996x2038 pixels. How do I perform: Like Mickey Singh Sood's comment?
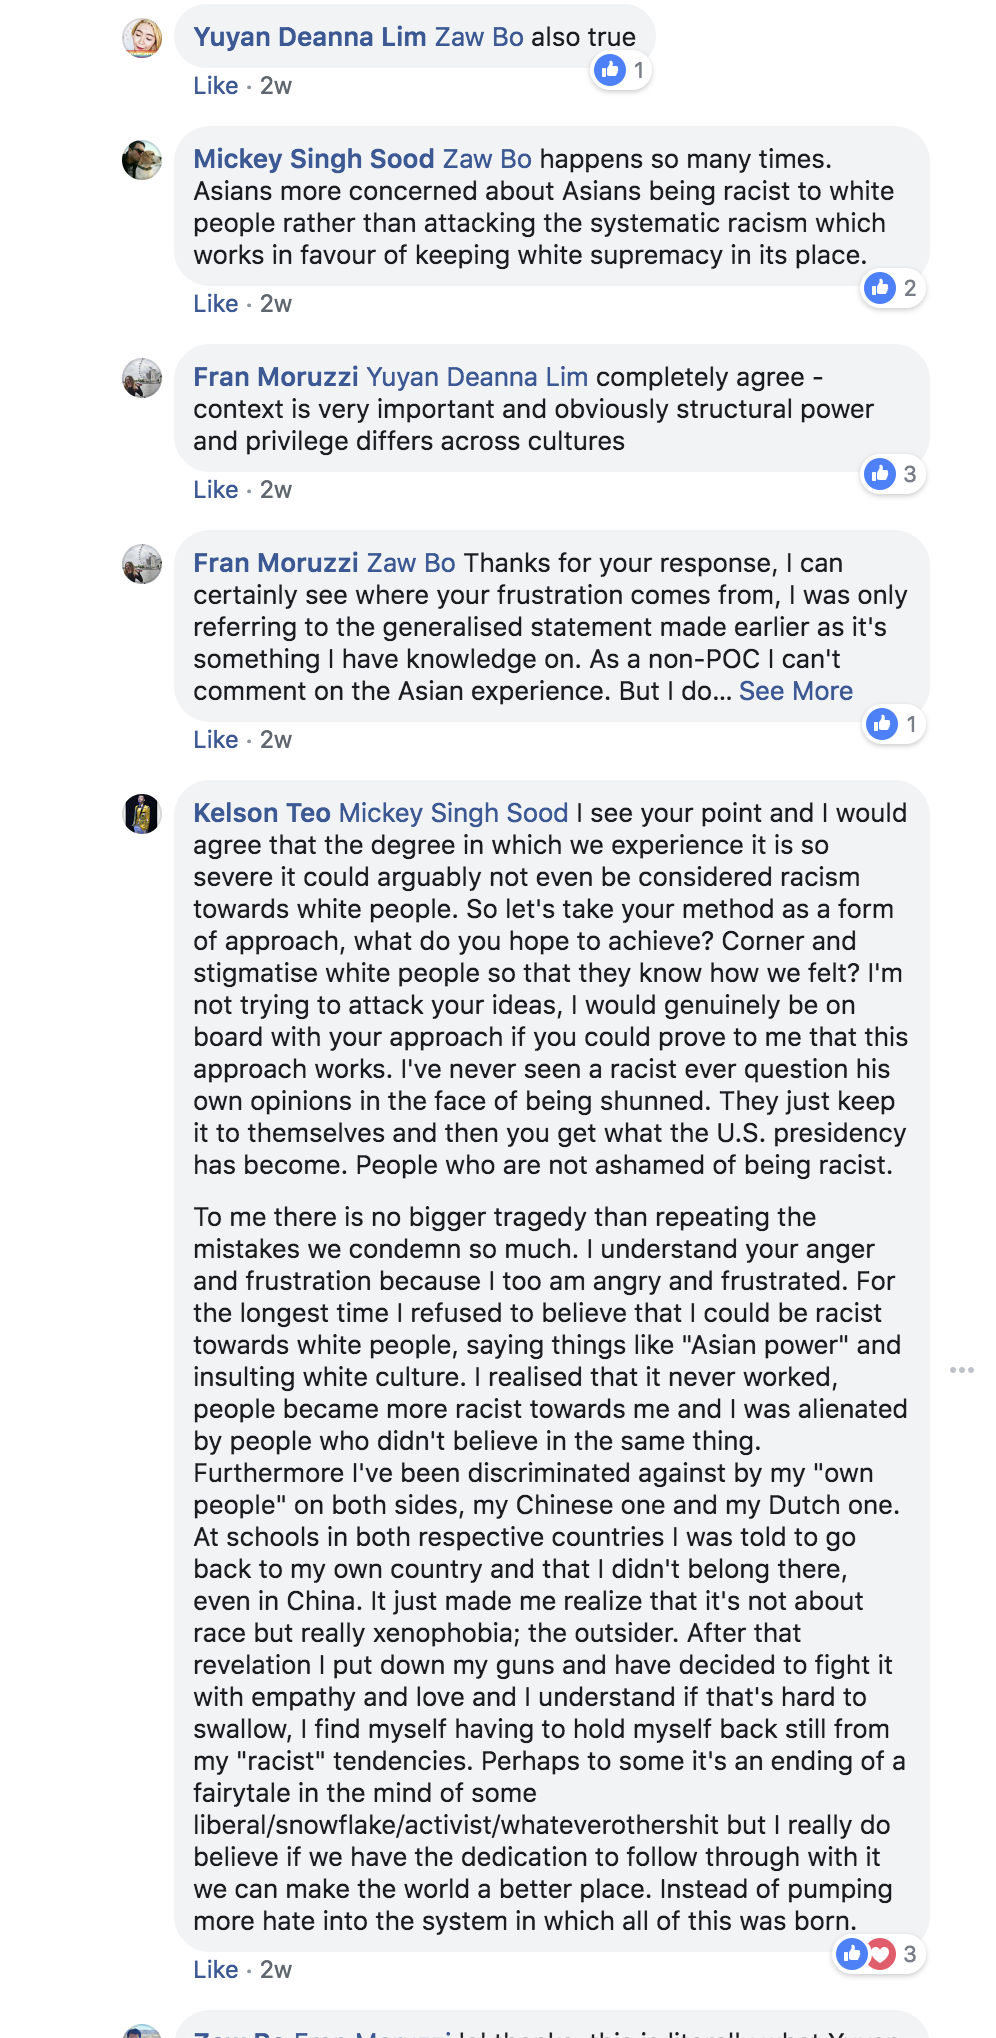(x=216, y=304)
